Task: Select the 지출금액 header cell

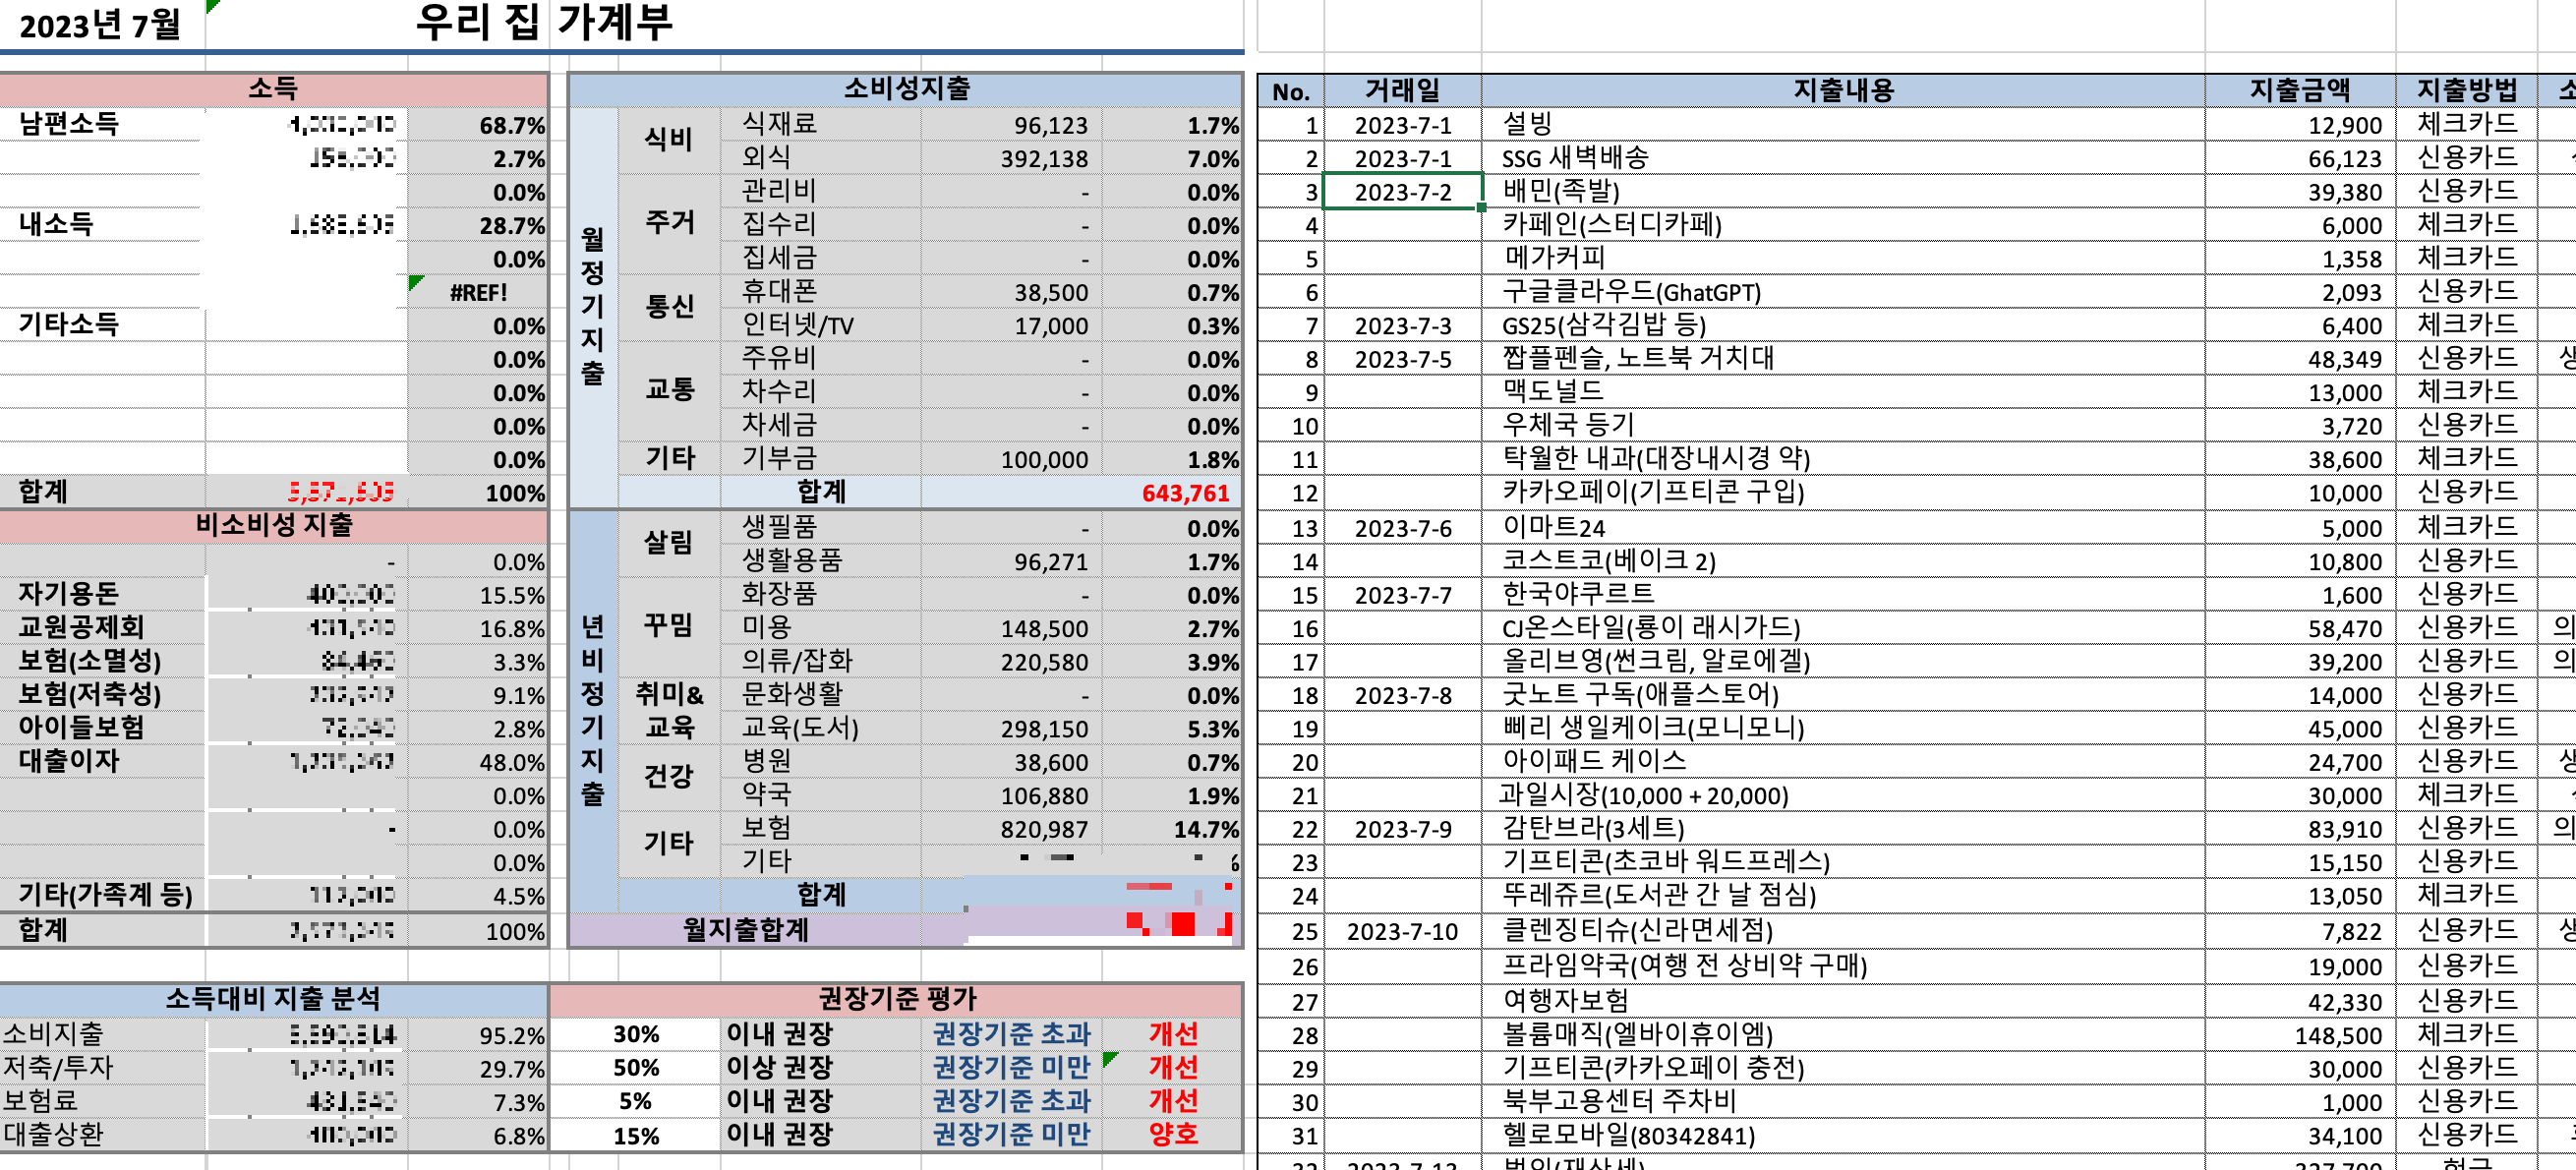Action: [x=2298, y=90]
